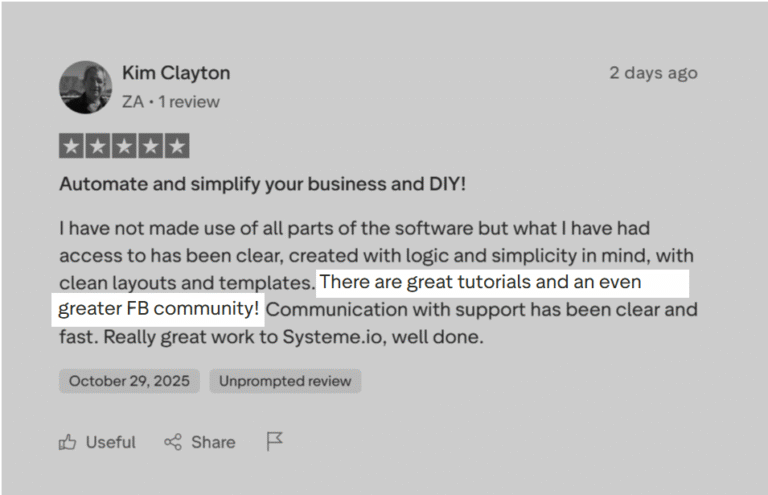This screenshot has height=495, width=768.
Task: Select the third rating star
Action: coord(124,146)
